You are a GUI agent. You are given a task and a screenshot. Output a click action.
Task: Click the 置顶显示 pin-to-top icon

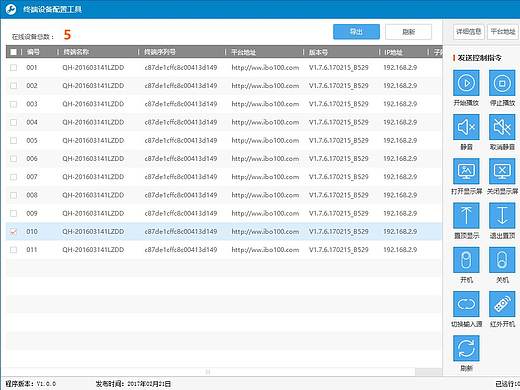point(466,215)
